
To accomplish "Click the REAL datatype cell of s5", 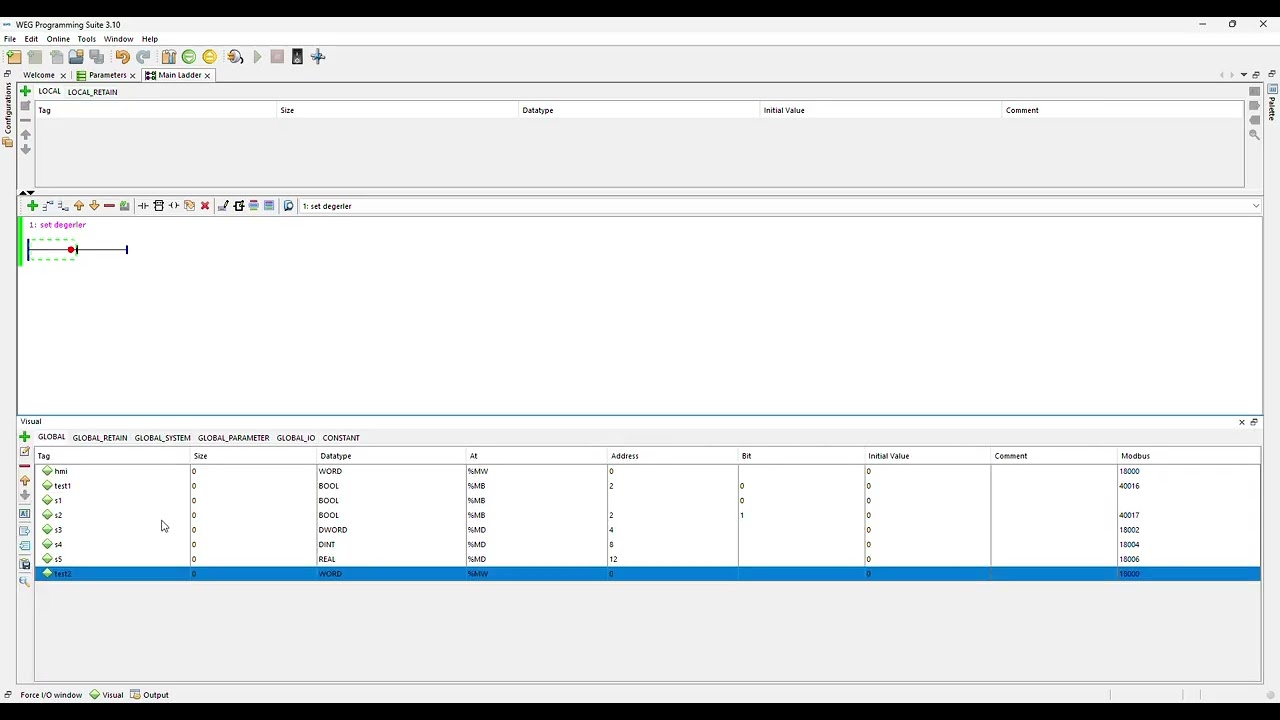I will [x=392, y=559].
